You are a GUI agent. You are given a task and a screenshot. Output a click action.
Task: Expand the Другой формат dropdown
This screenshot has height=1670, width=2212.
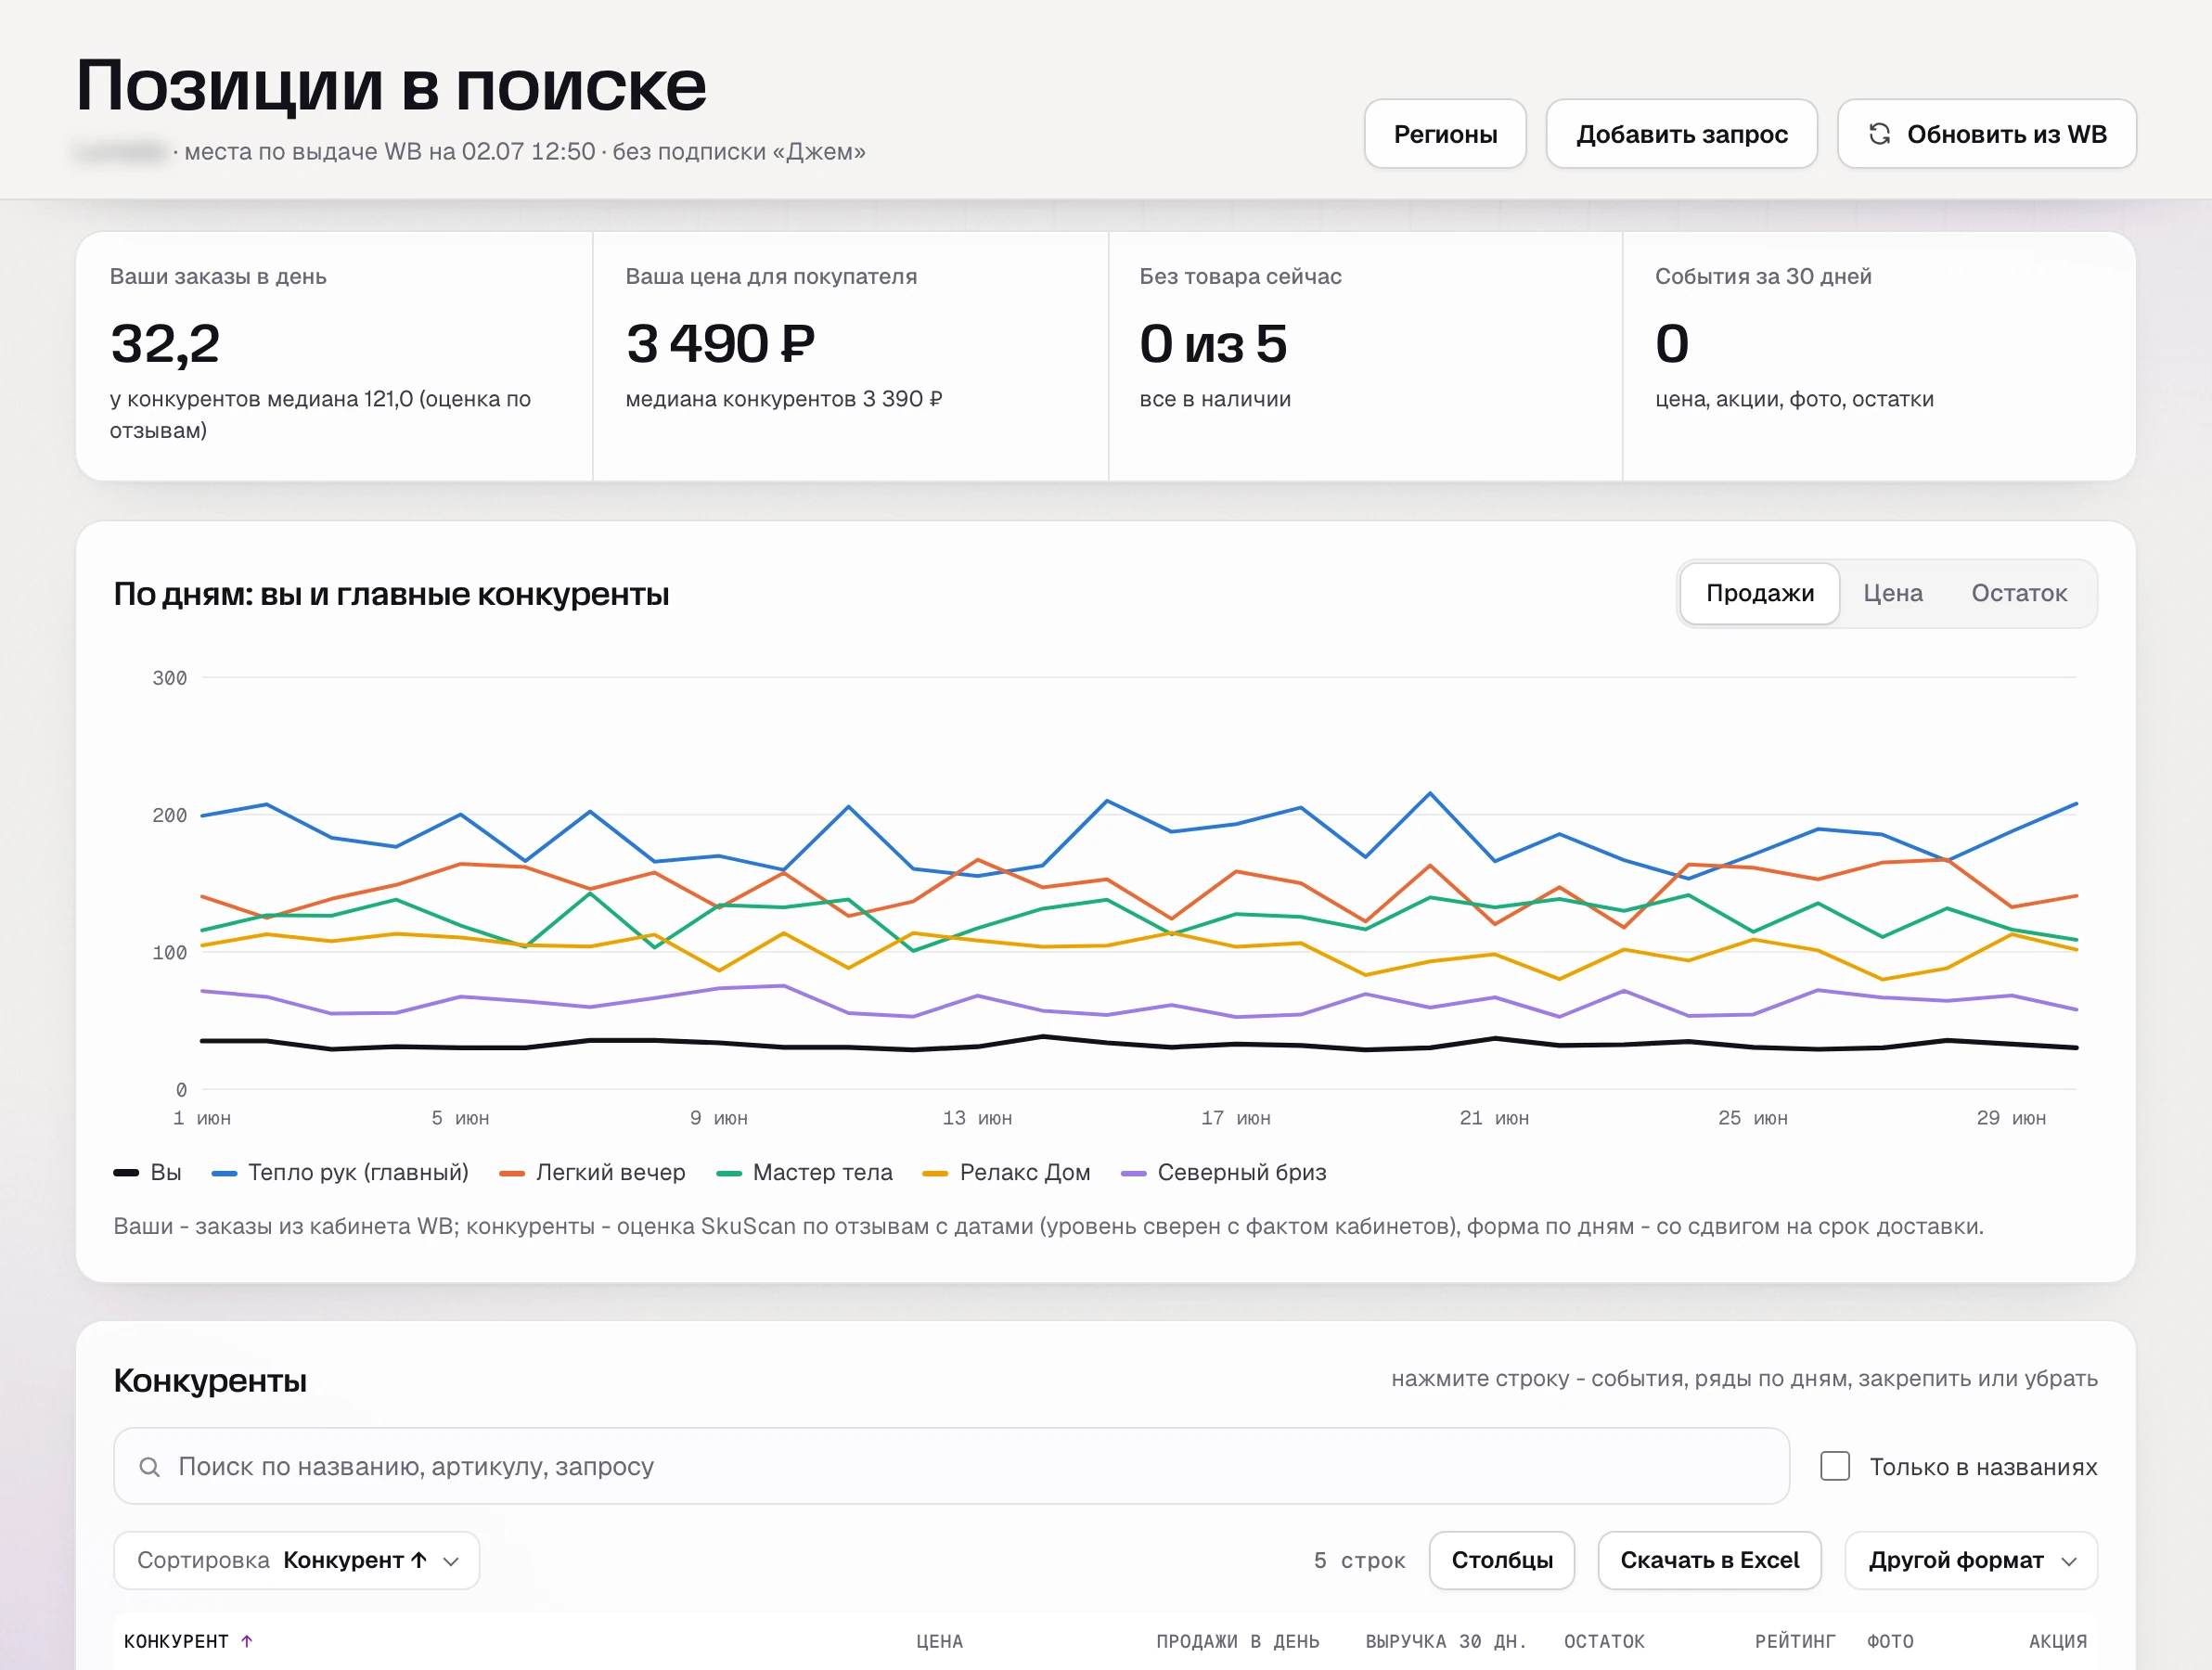click(1970, 1560)
